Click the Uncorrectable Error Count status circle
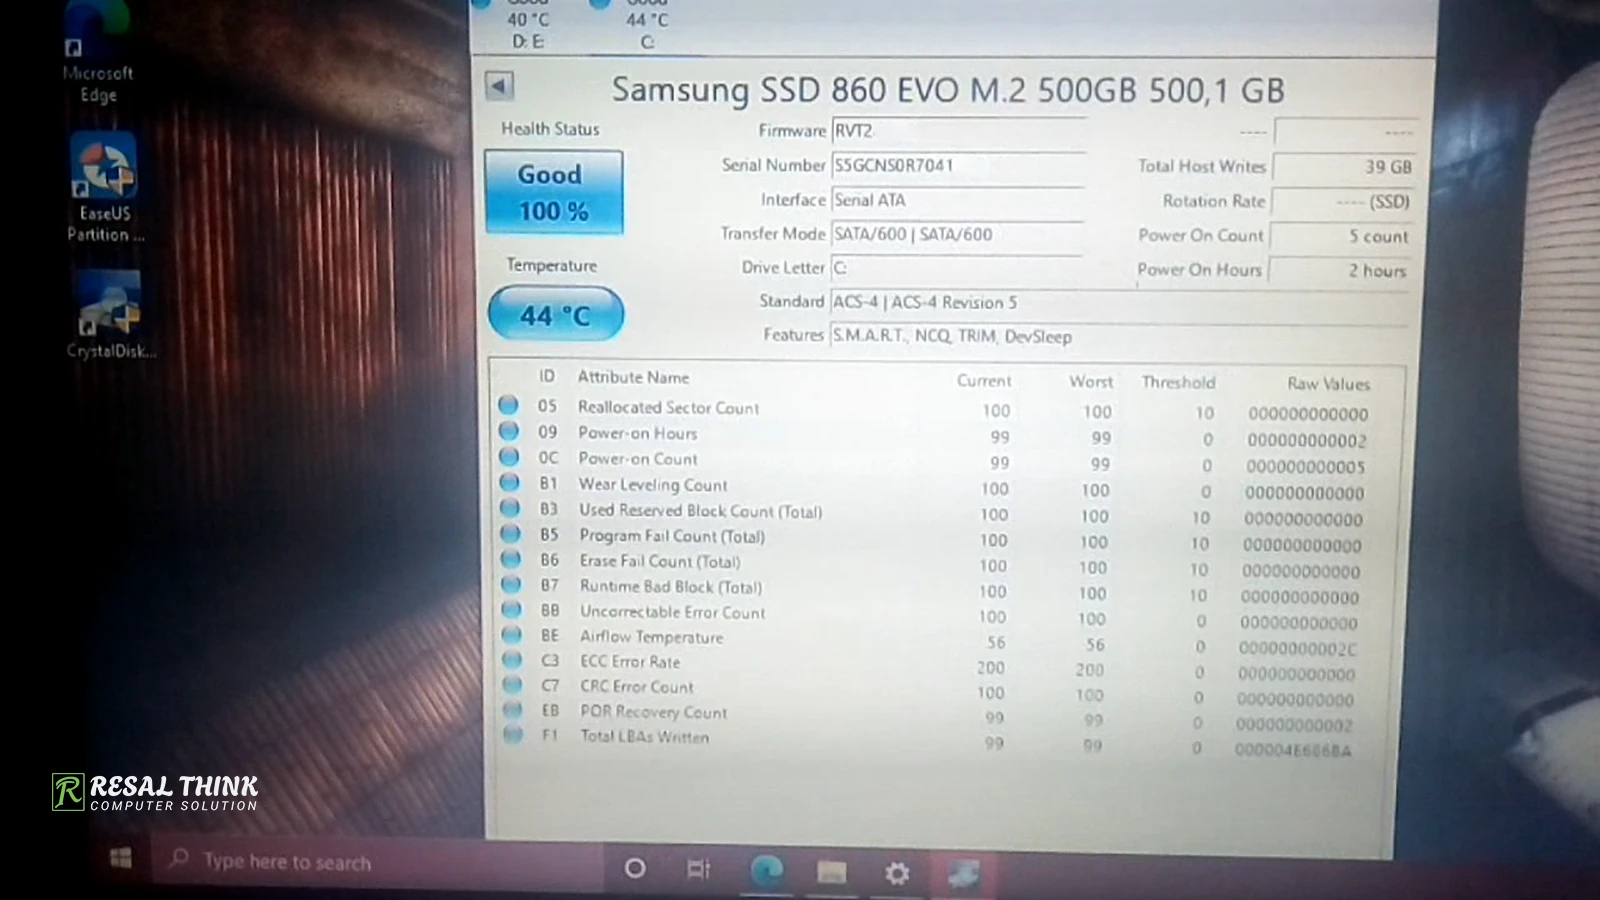This screenshot has height=900, width=1600. click(512, 609)
